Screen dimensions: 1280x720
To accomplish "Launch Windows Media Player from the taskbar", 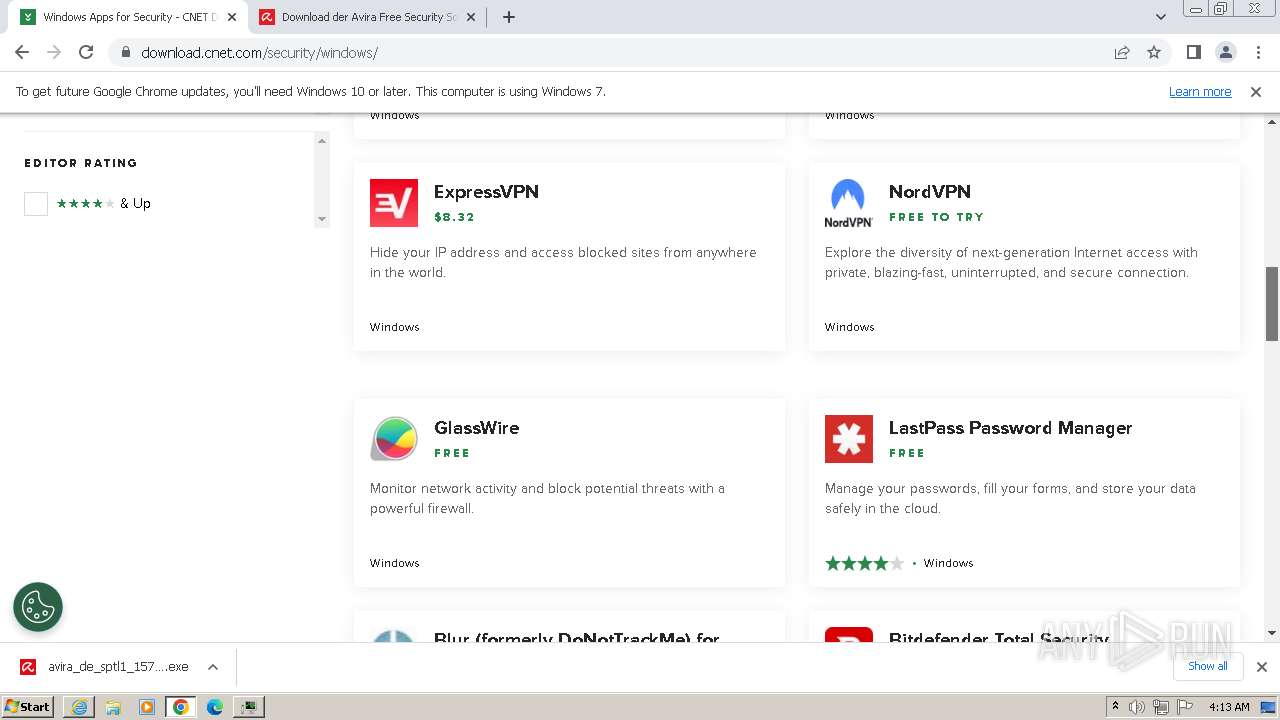I will (x=147, y=707).
